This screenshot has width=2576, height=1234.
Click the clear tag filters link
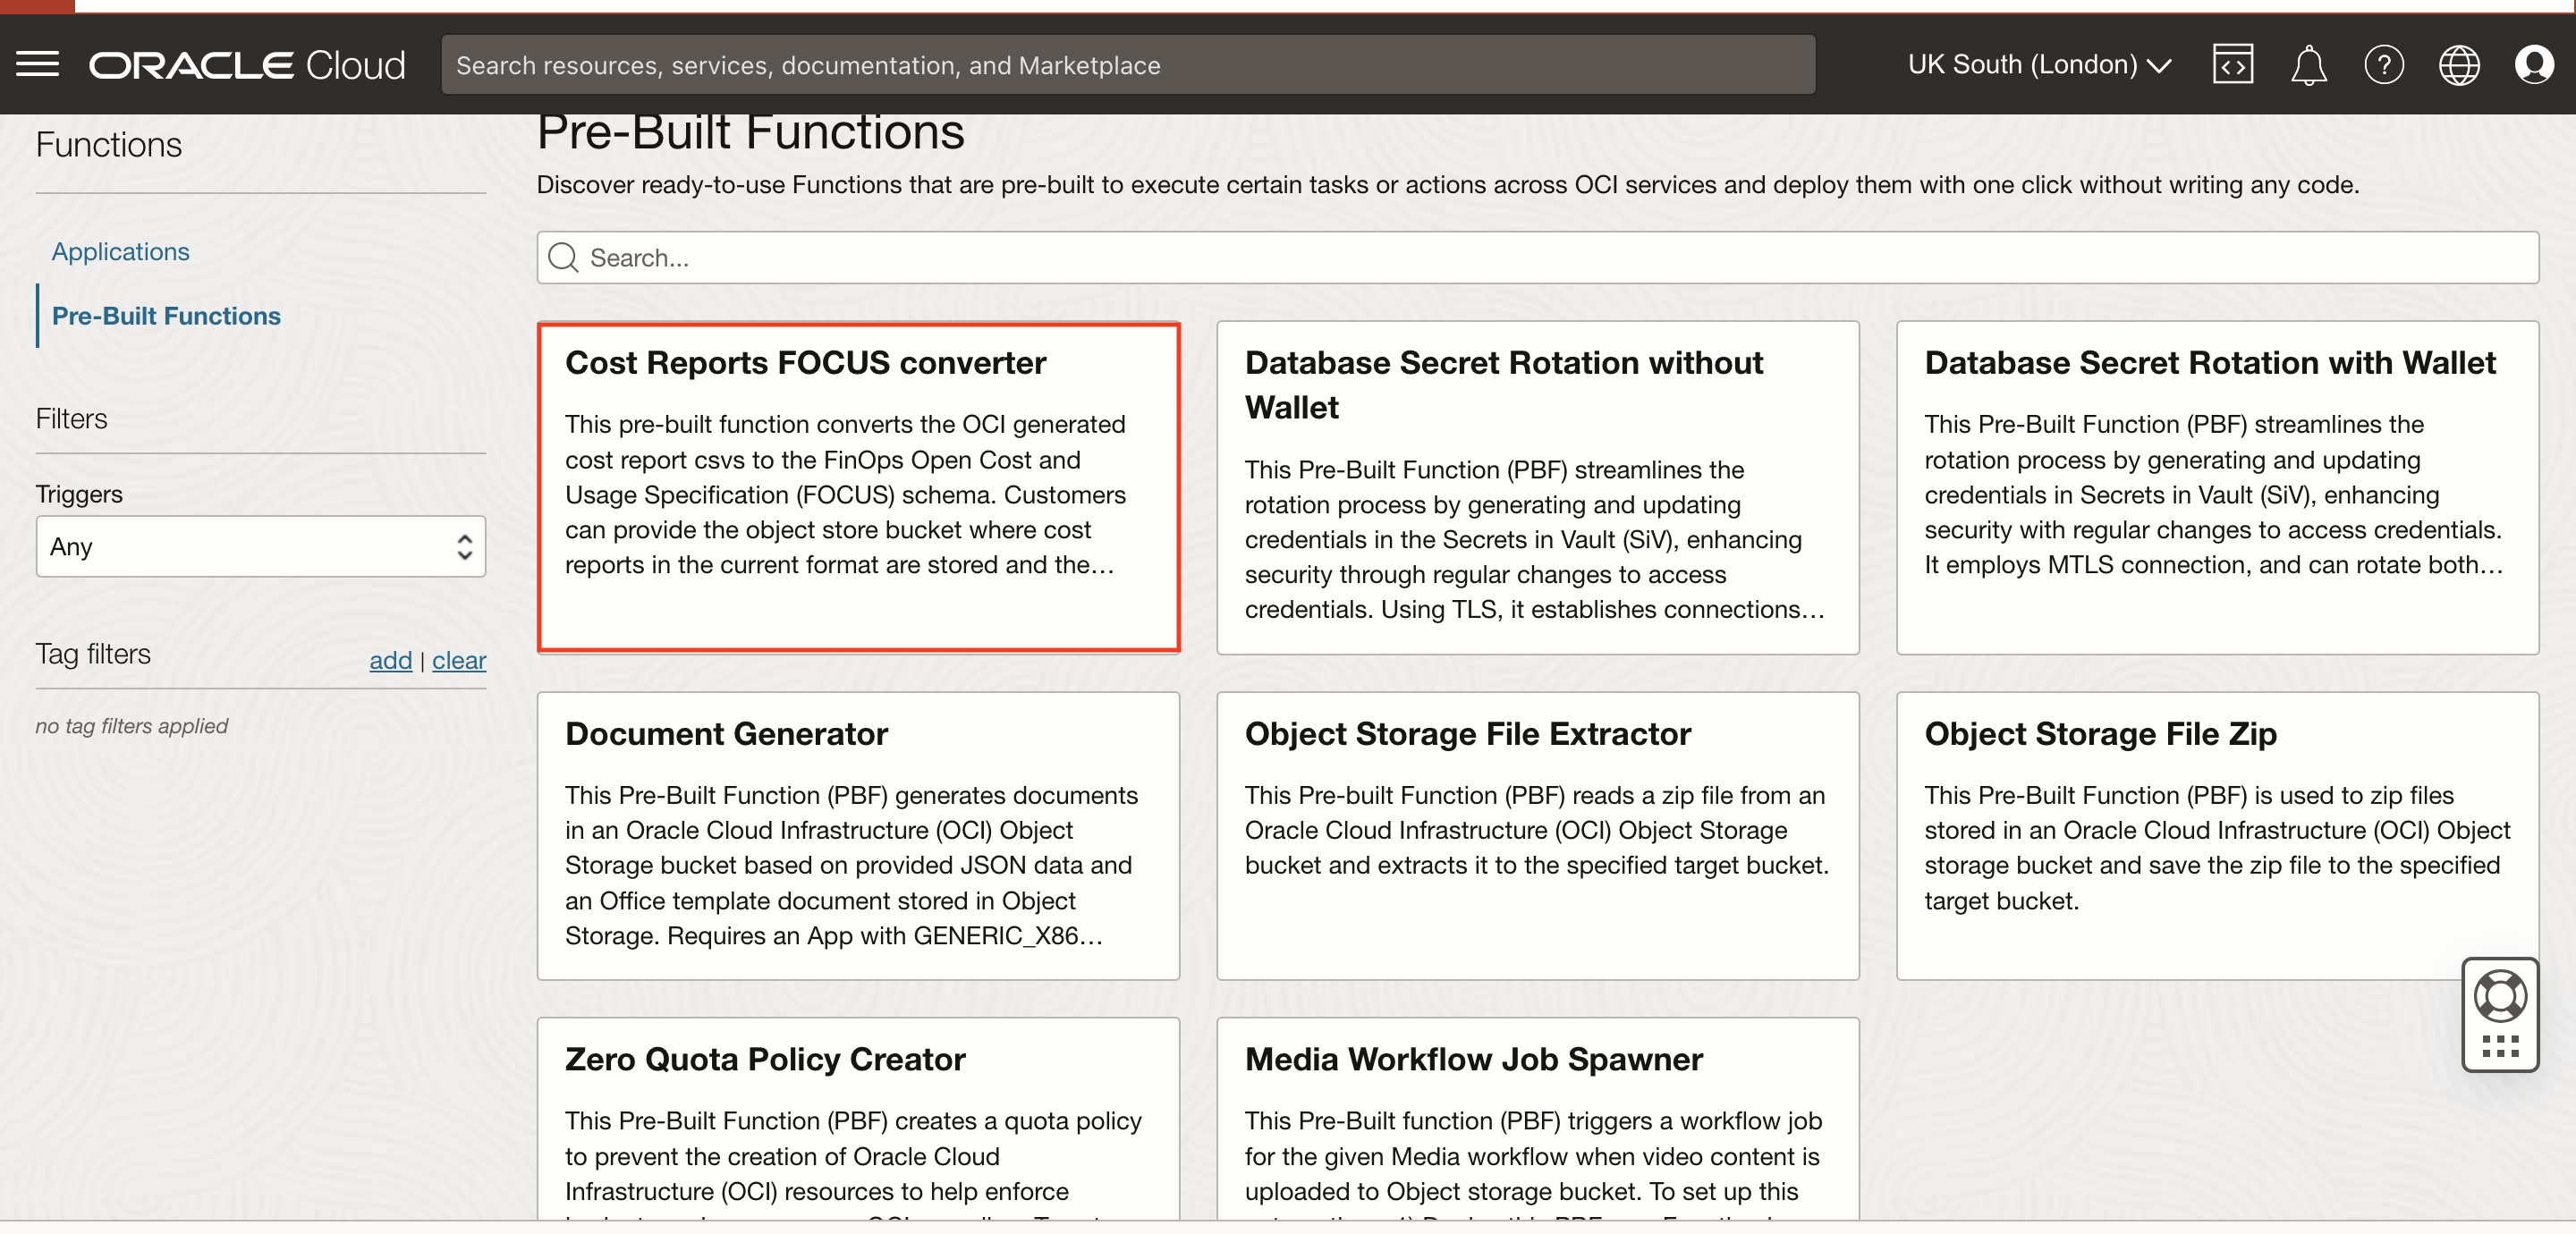[458, 661]
